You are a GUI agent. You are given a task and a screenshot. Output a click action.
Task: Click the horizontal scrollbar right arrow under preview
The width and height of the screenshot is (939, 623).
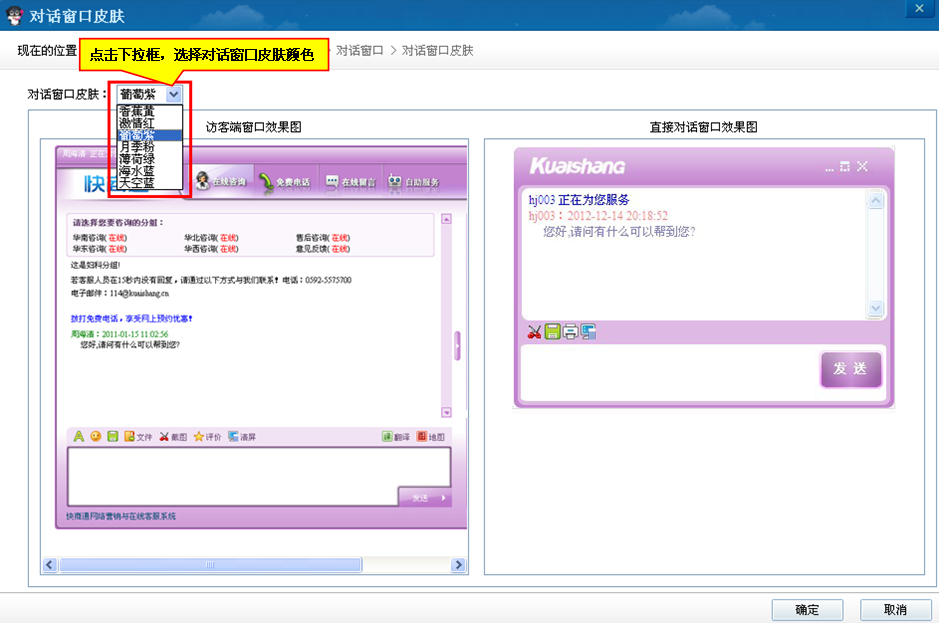coord(459,565)
